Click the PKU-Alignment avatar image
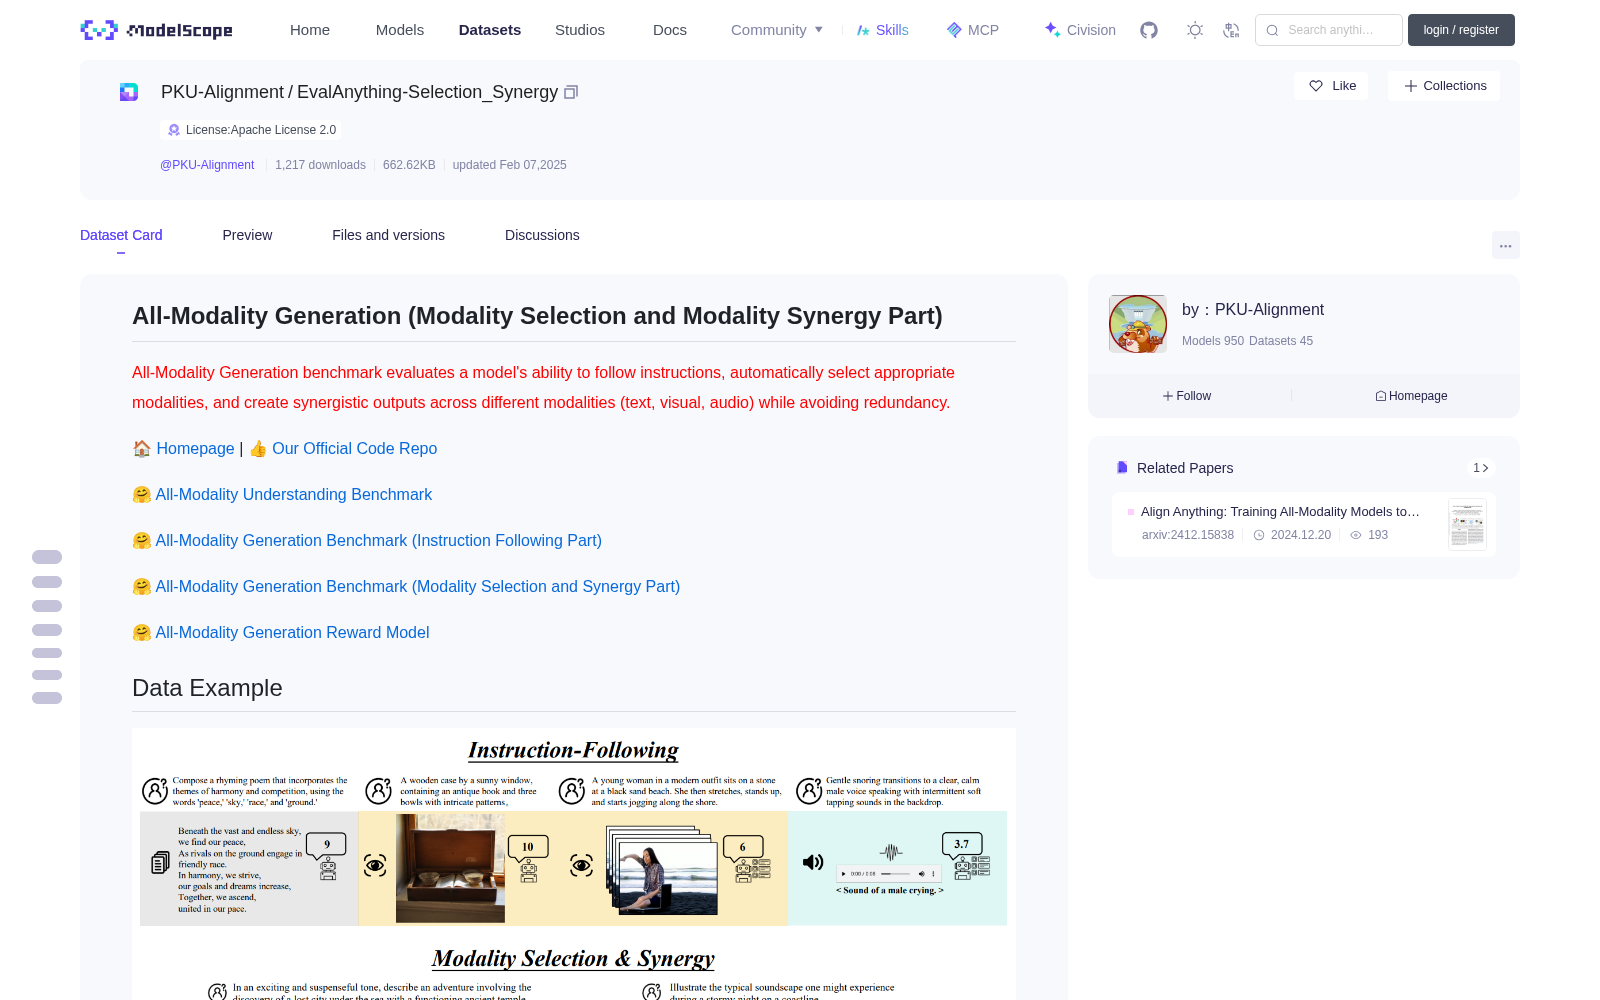The height and width of the screenshot is (1000, 1600). tap(1138, 324)
